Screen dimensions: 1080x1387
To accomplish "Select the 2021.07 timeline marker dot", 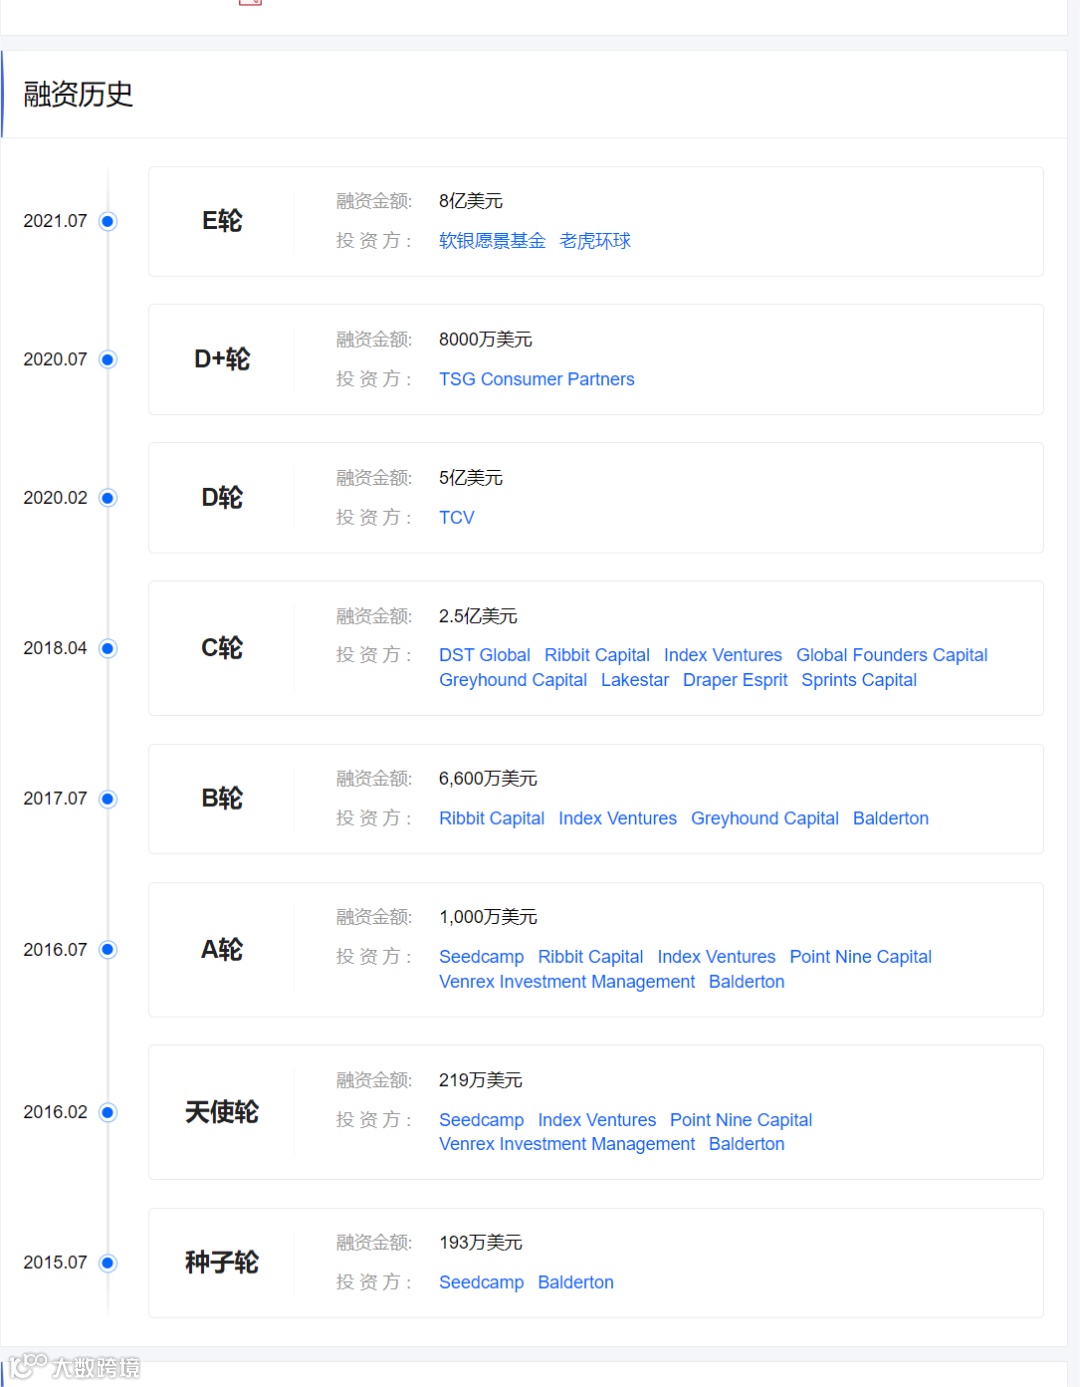I will (x=108, y=221).
